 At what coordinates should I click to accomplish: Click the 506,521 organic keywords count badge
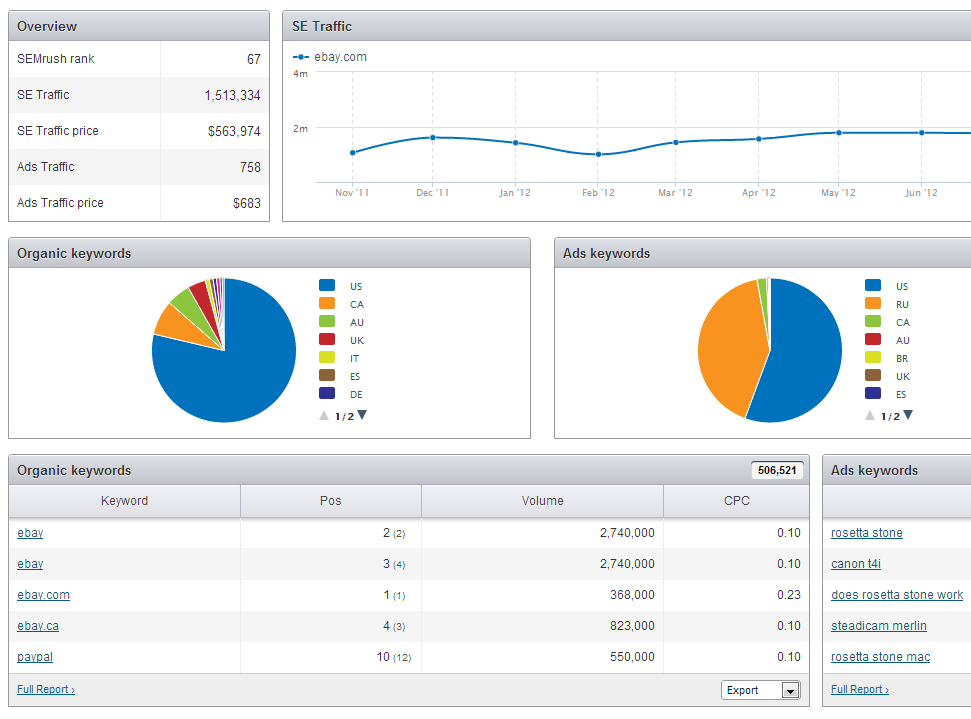(x=777, y=470)
